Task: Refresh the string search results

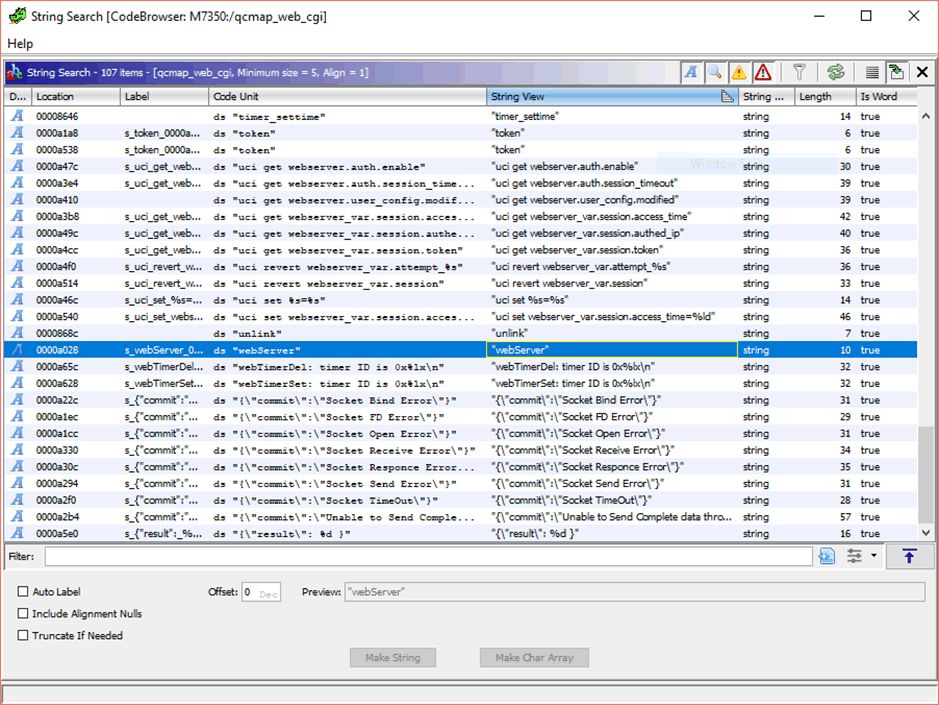Action: [x=835, y=72]
